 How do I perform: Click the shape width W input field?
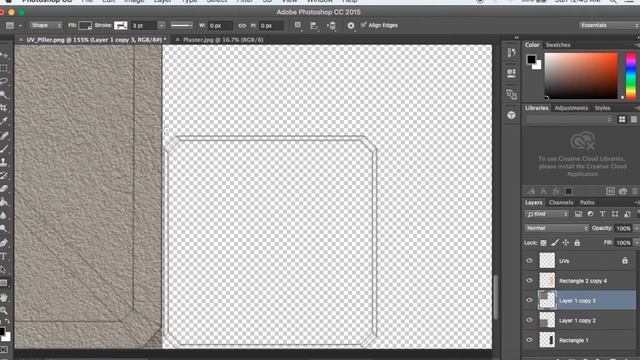(220, 26)
